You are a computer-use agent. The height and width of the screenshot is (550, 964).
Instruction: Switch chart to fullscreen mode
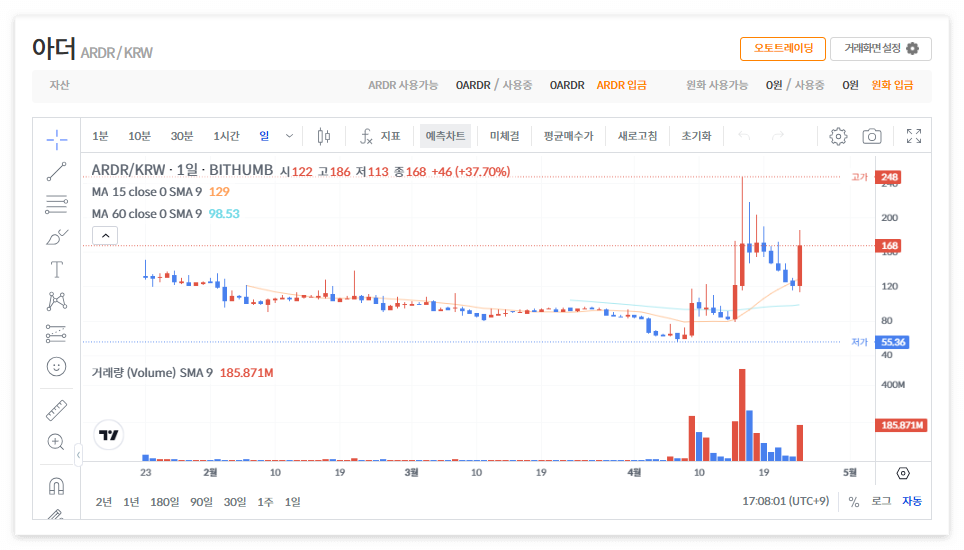tap(914, 136)
